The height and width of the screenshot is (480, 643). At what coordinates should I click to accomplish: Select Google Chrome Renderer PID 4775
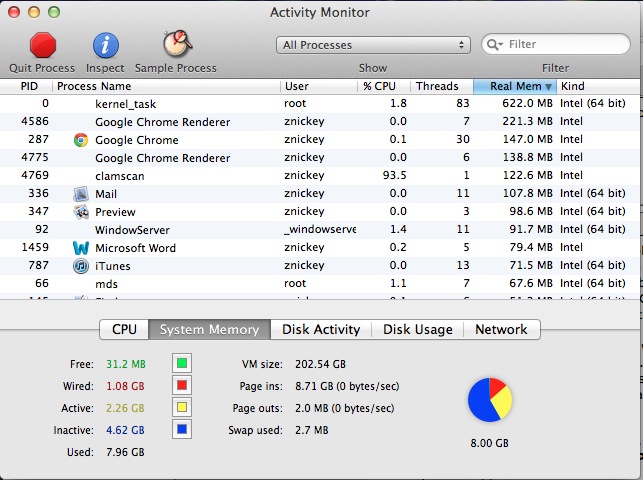[x=320, y=158]
